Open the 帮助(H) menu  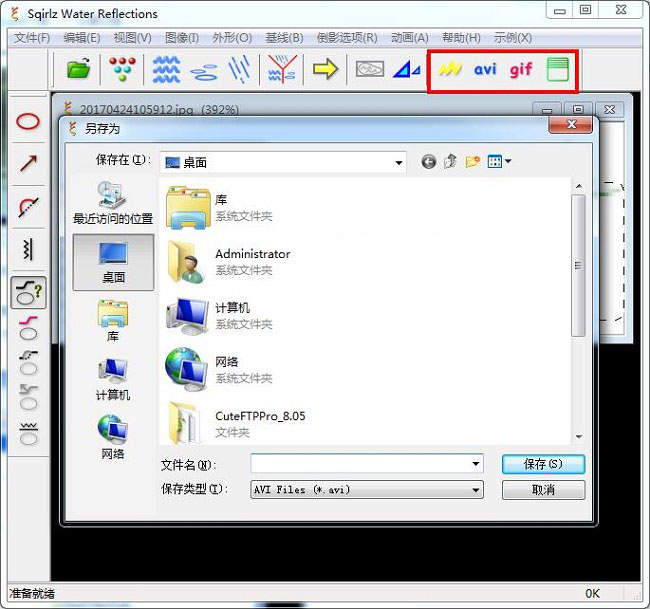(x=461, y=38)
